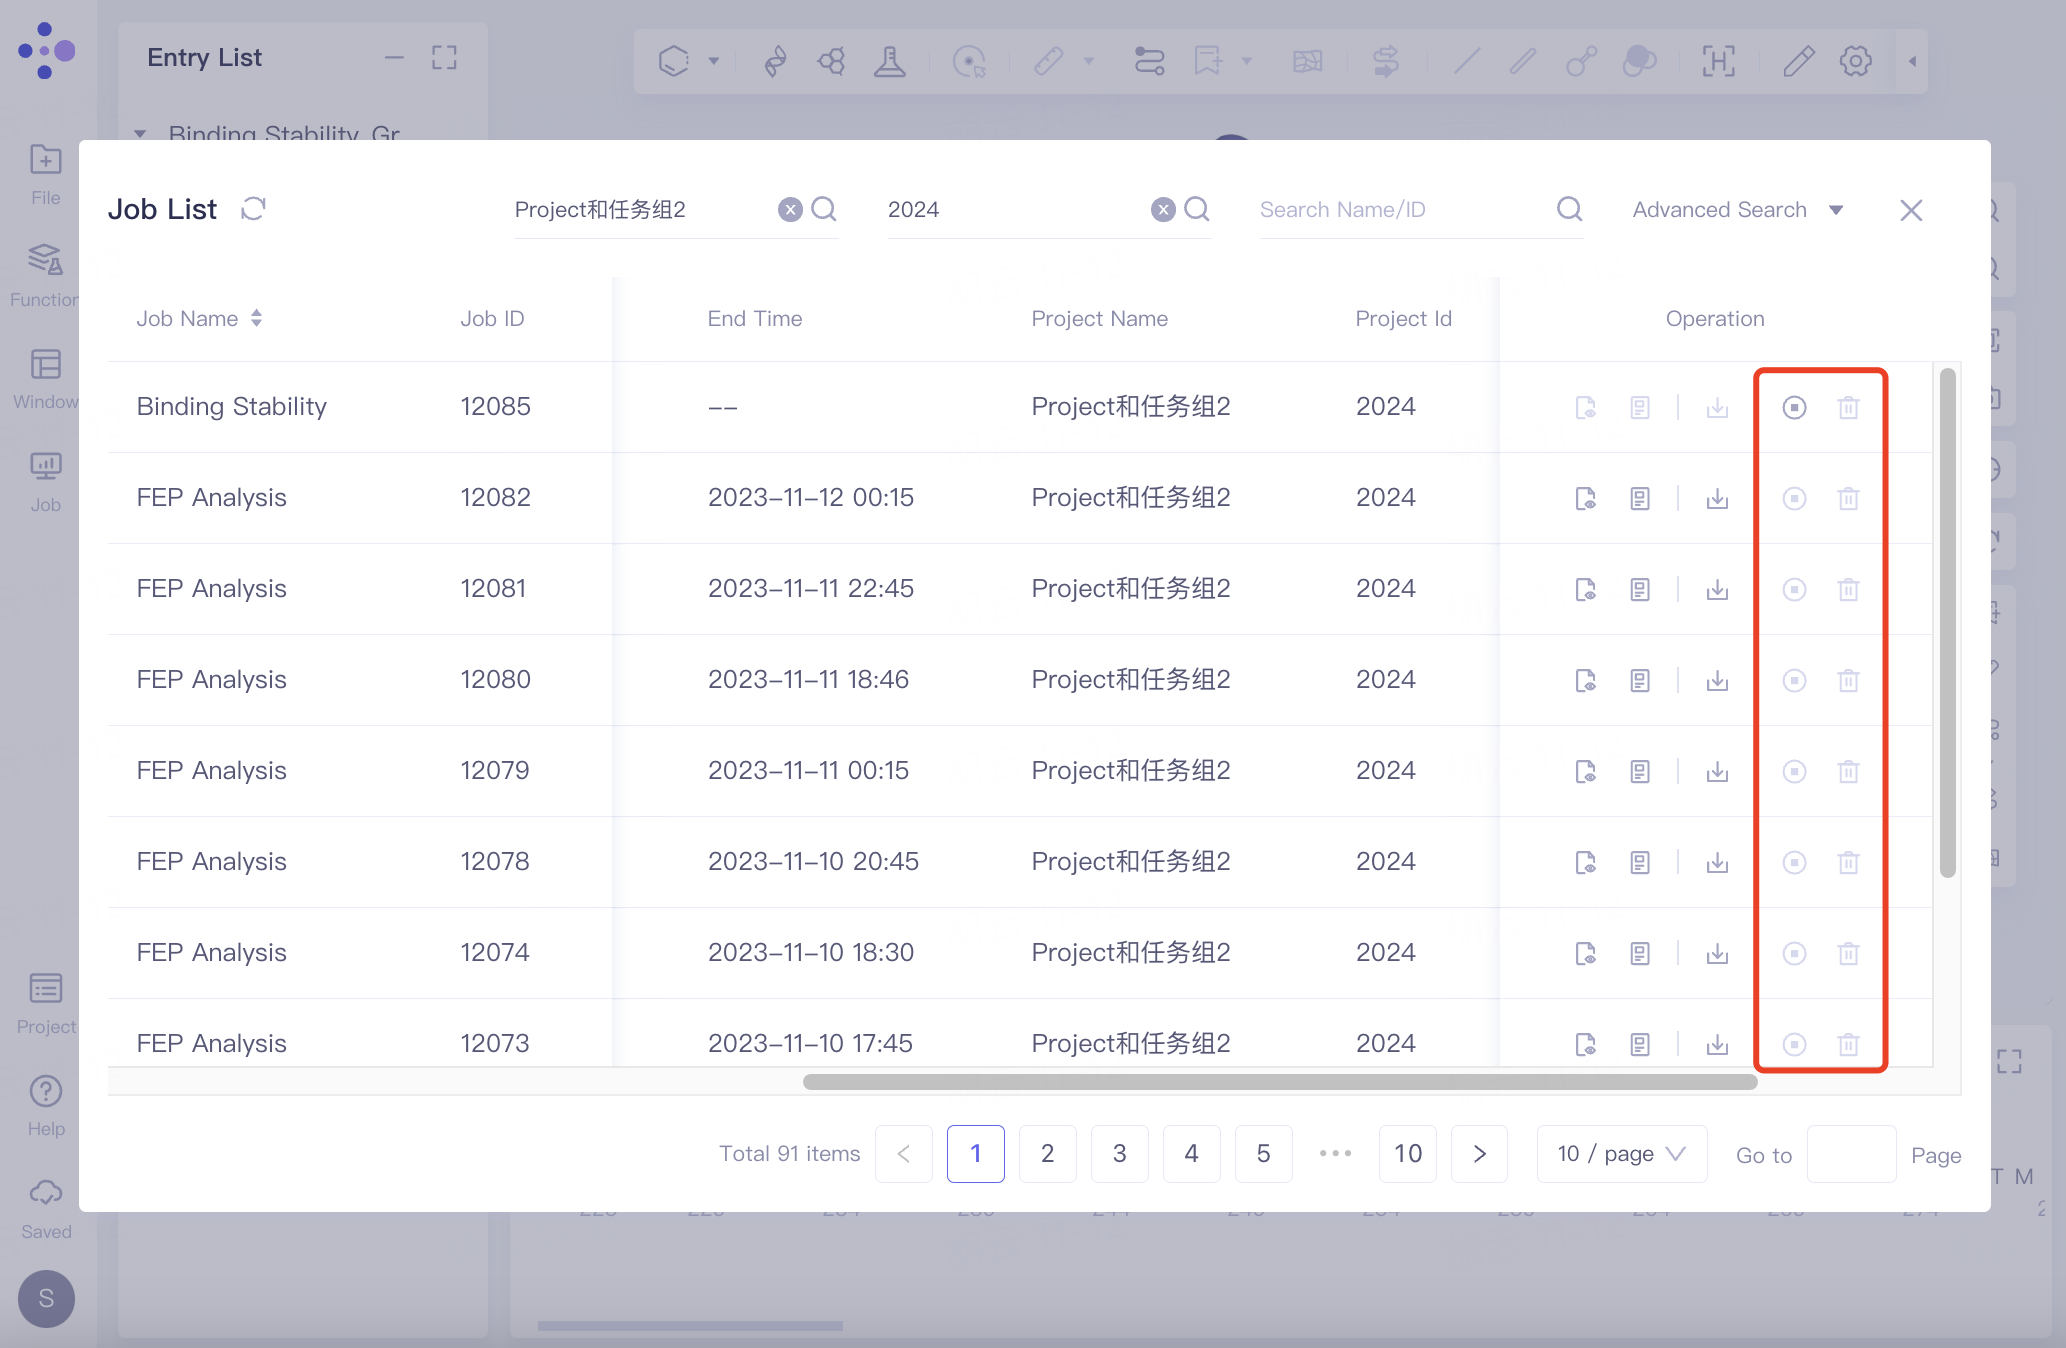Stop the running Binding Stability job 12085
This screenshot has height=1348, width=2066.
1793,407
